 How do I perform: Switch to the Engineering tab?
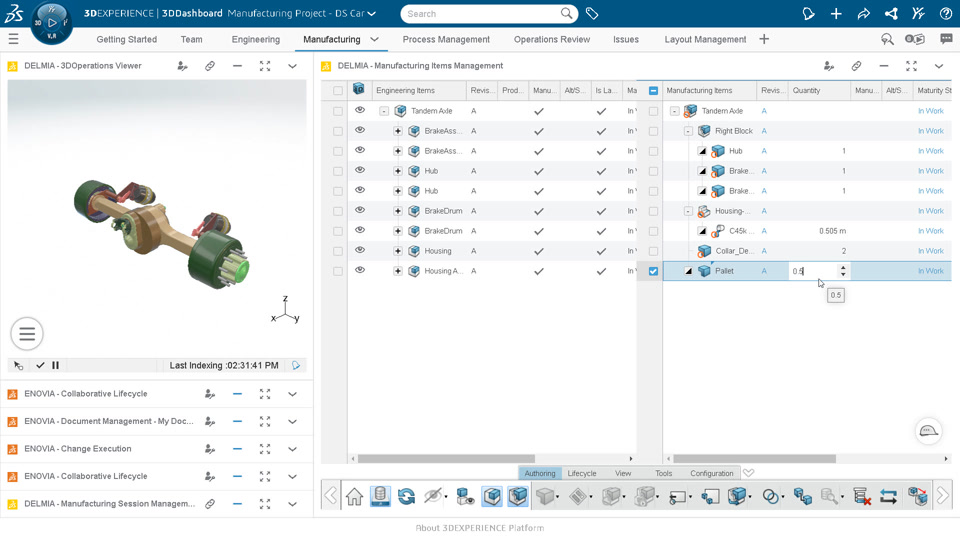tap(255, 39)
